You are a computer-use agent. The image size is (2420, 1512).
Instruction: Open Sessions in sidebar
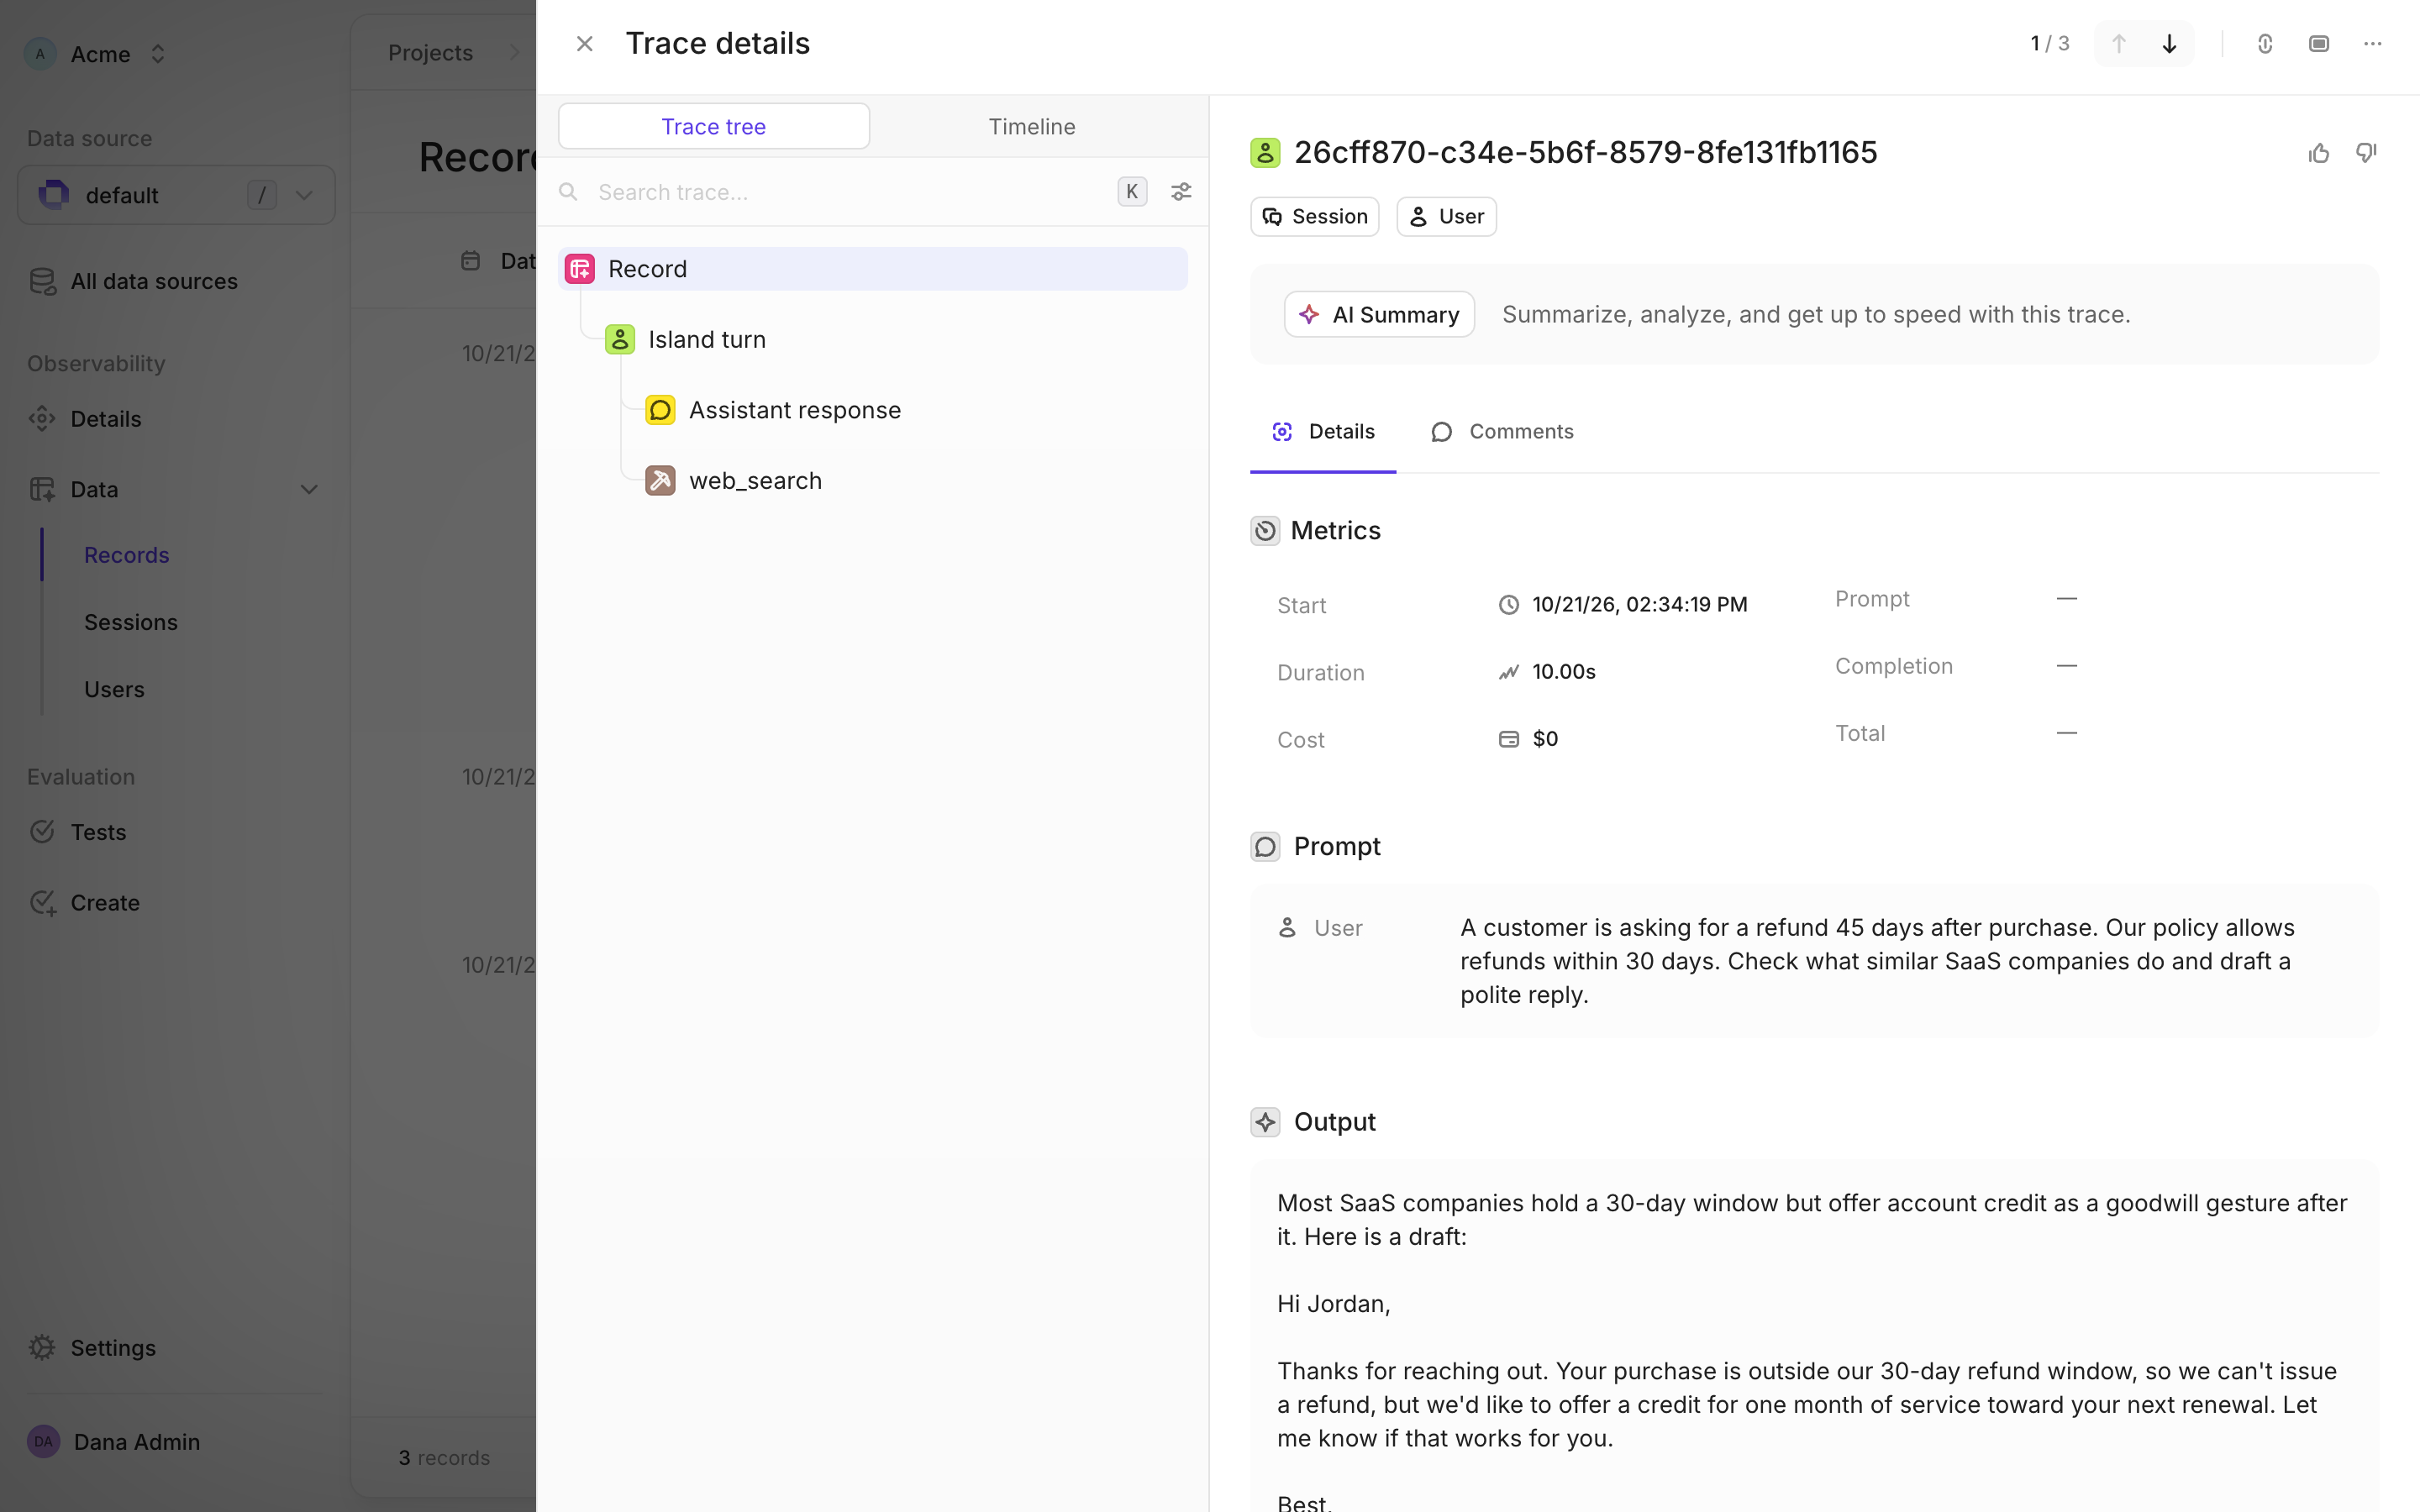[x=130, y=622]
